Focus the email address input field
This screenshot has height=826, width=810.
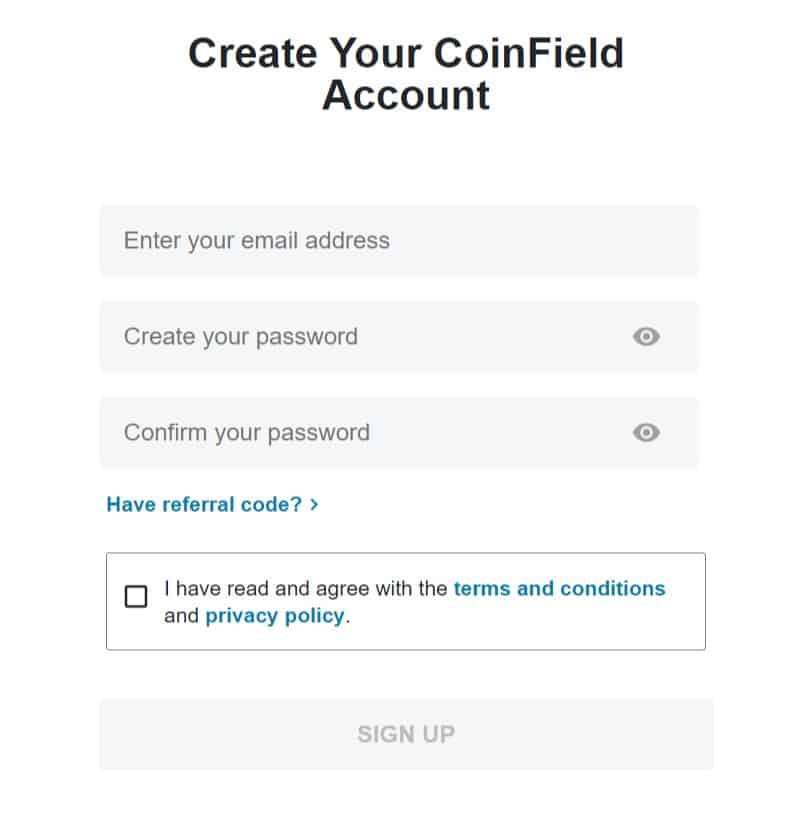pyautogui.click(x=400, y=240)
